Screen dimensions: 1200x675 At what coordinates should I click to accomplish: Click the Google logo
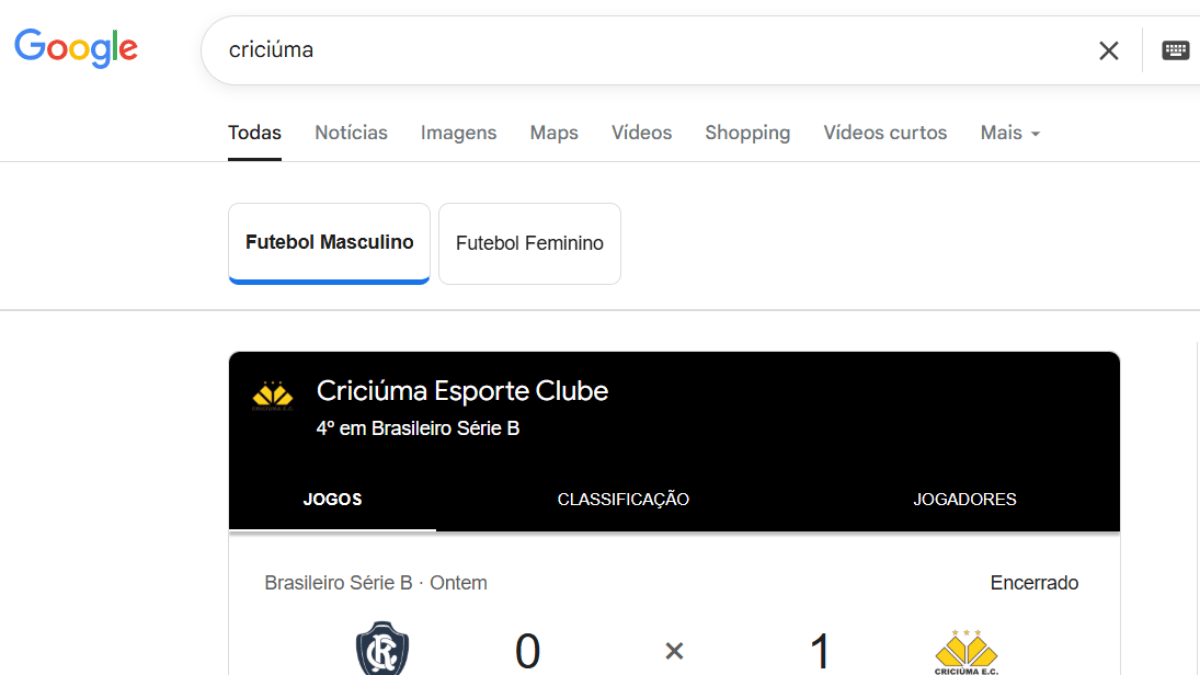pos(76,48)
